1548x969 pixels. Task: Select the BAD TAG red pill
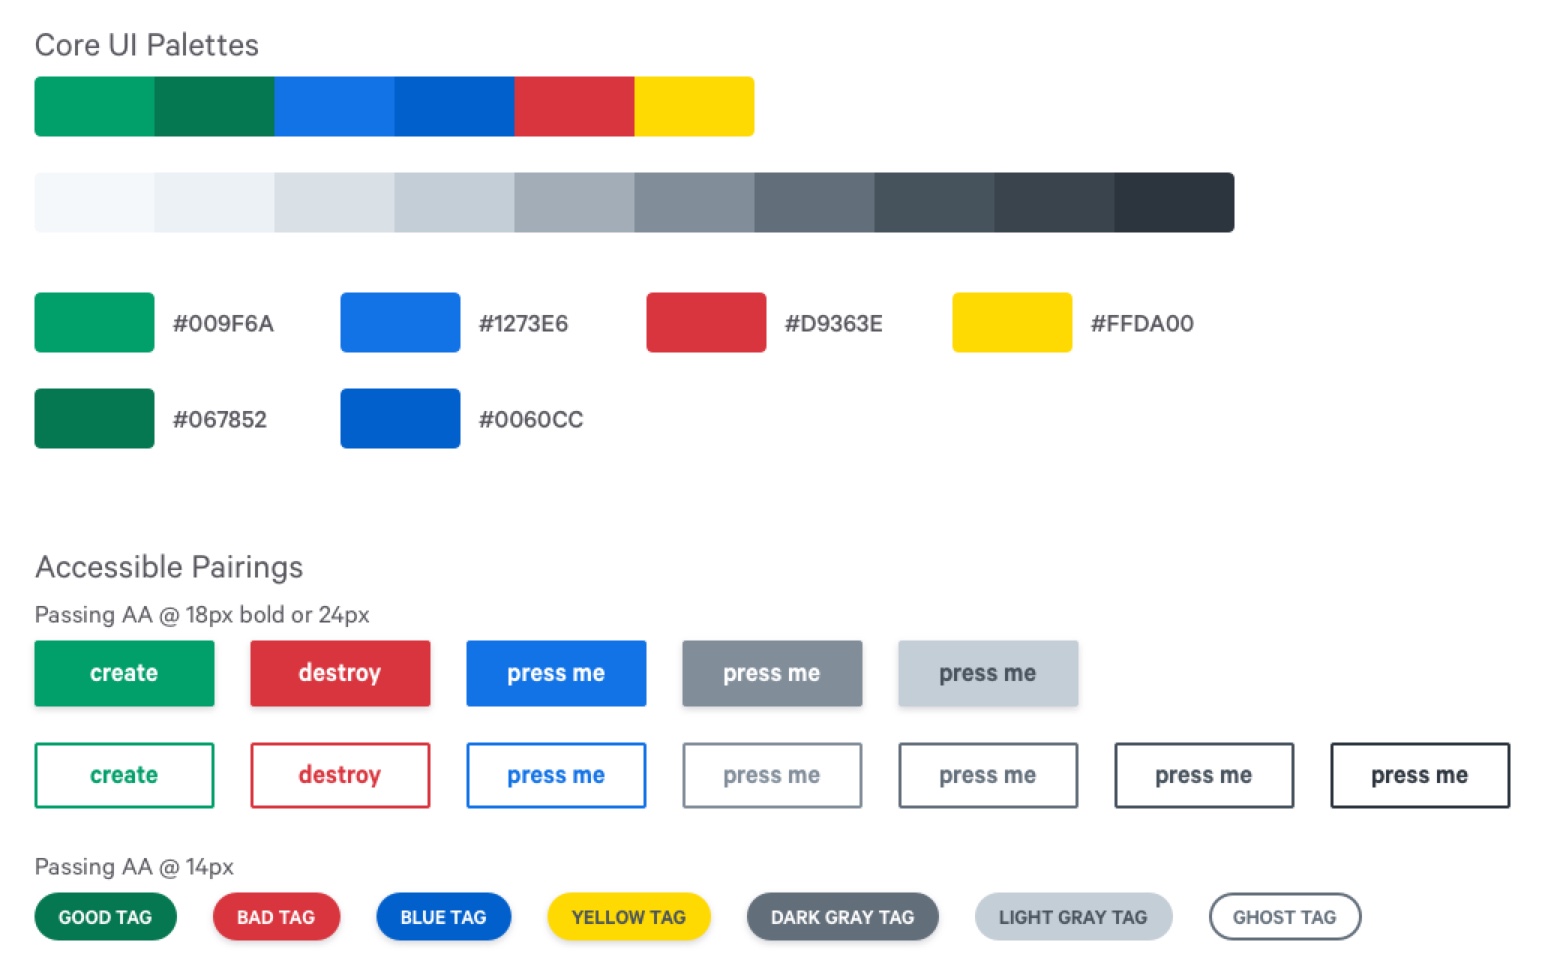click(x=276, y=917)
